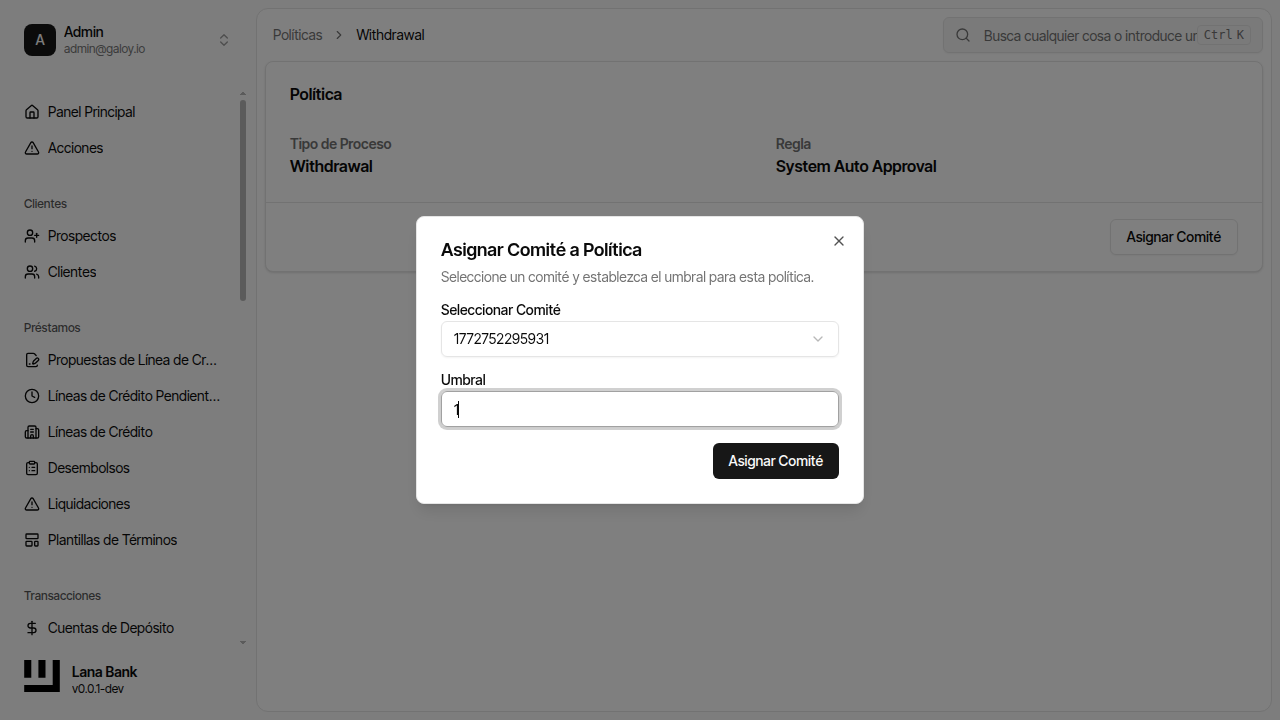Click inside the Umbral input field
Viewport: 1280px width, 720px height.
pyautogui.click(x=639, y=409)
